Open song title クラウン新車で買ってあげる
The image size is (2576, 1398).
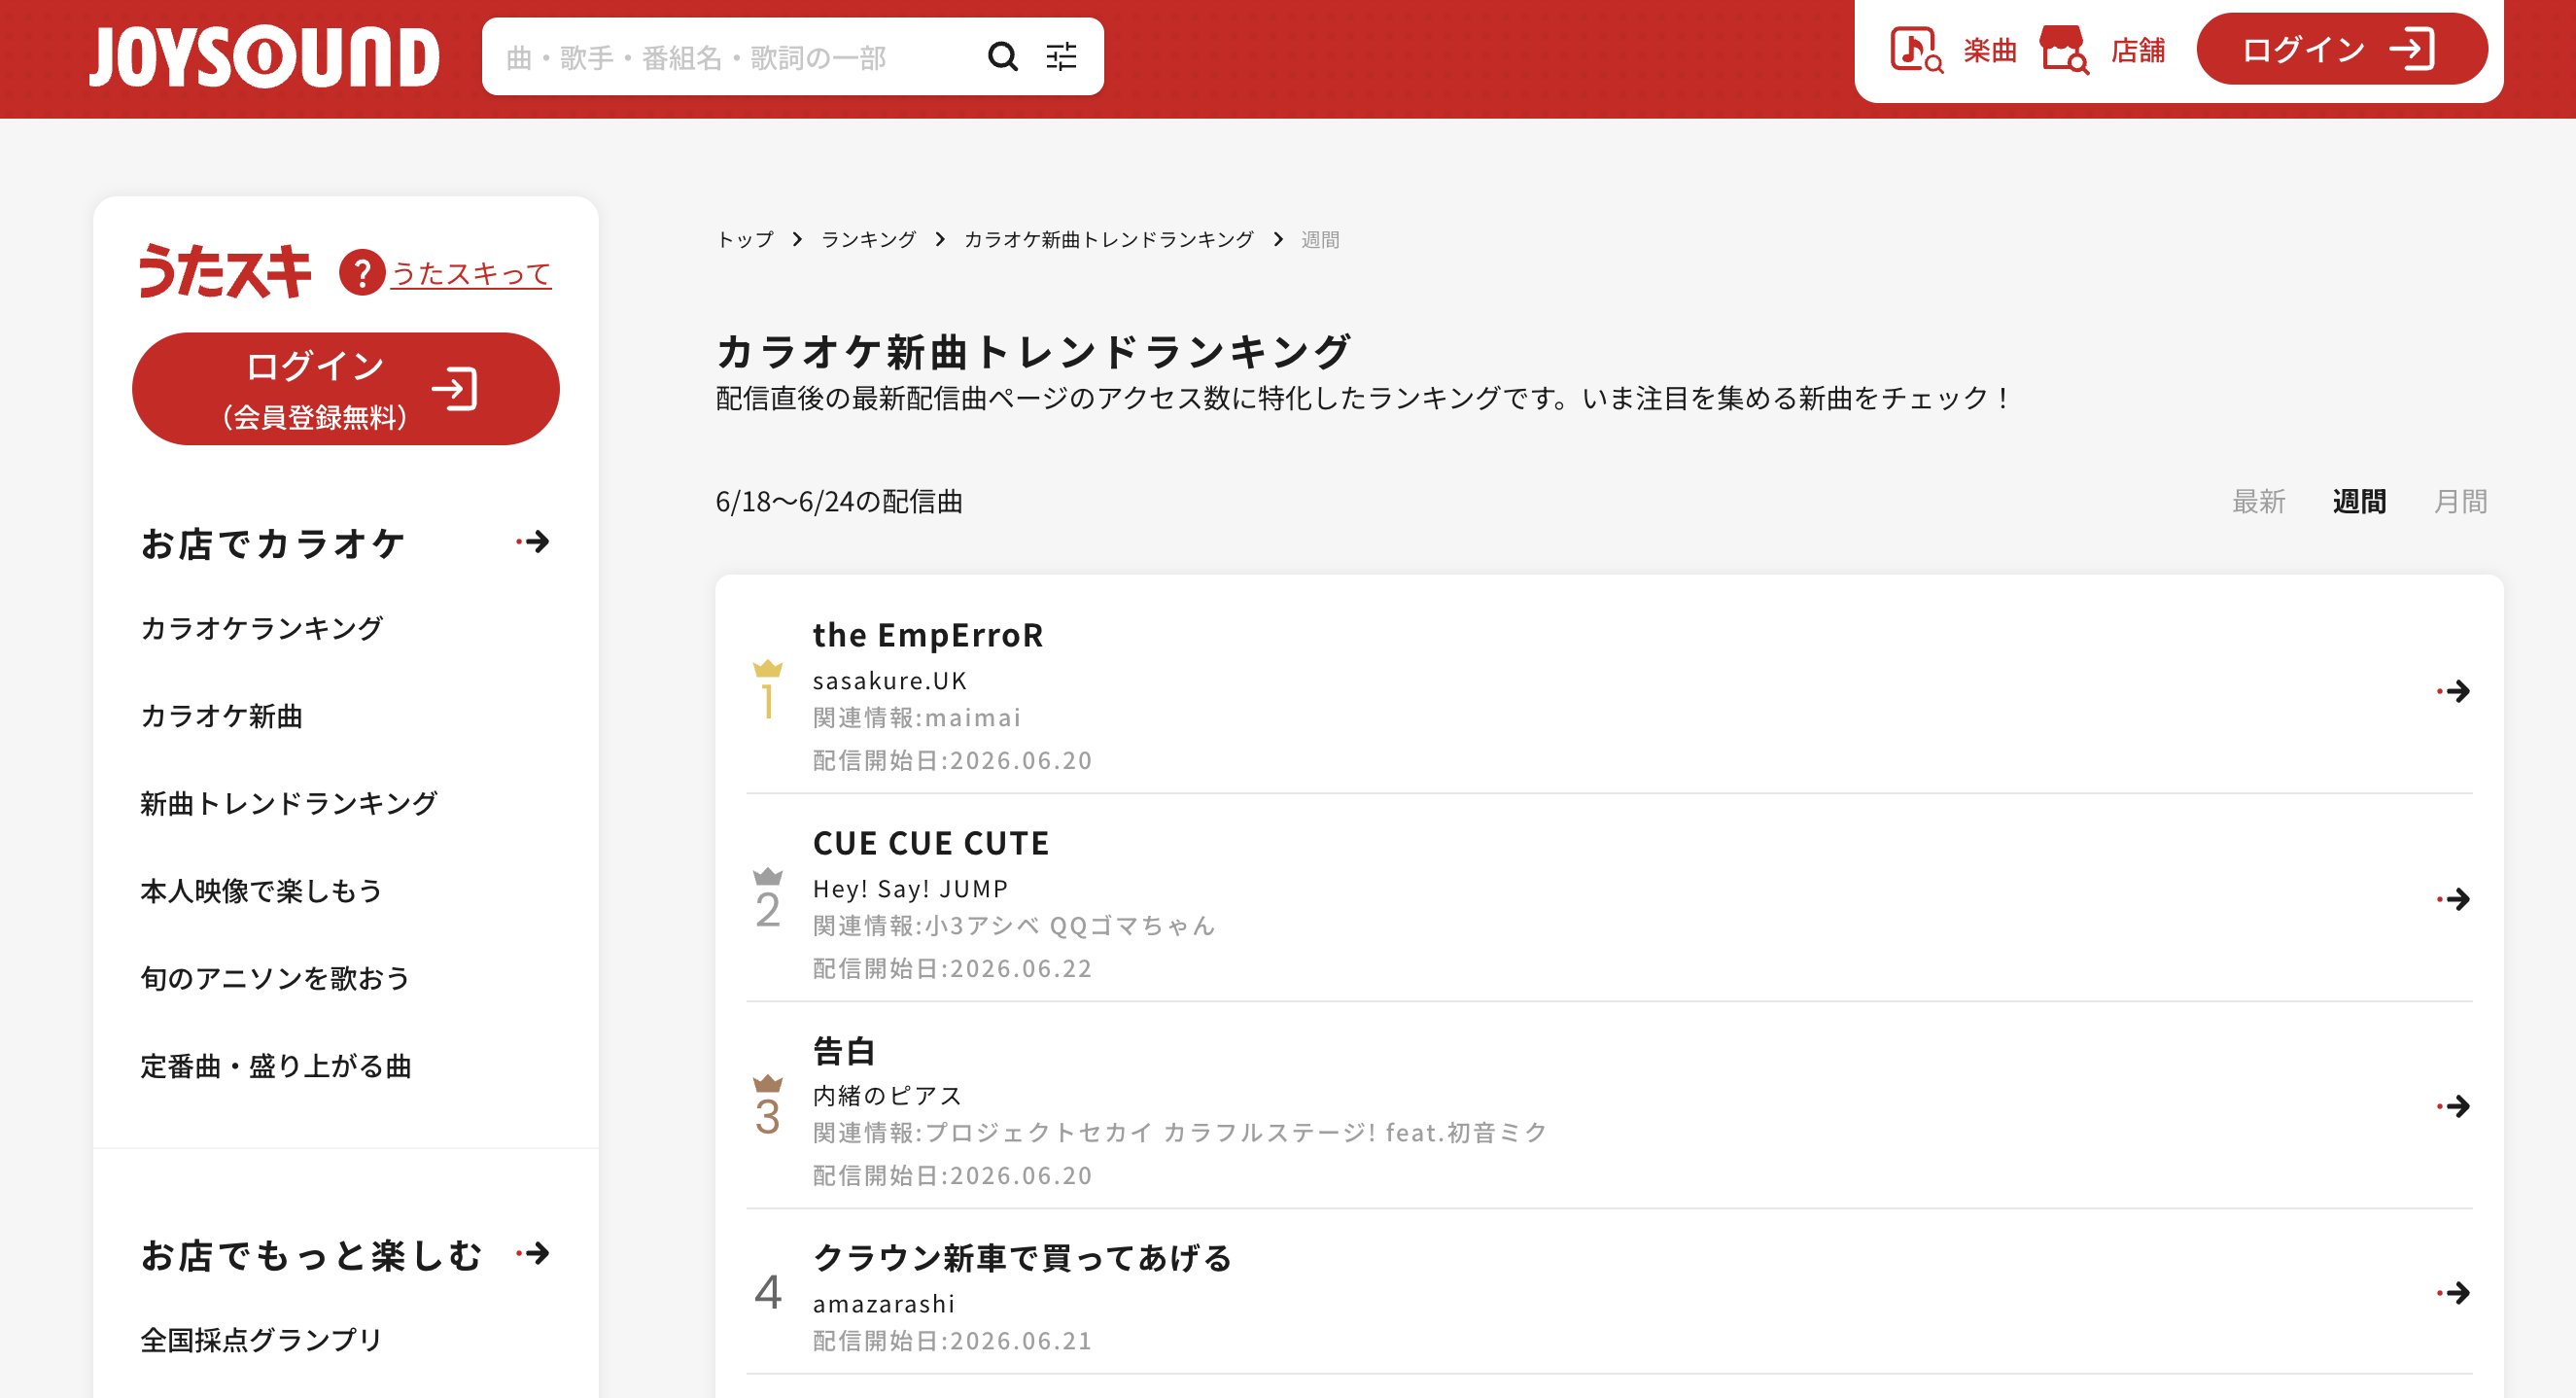(x=1022, y=1258)
